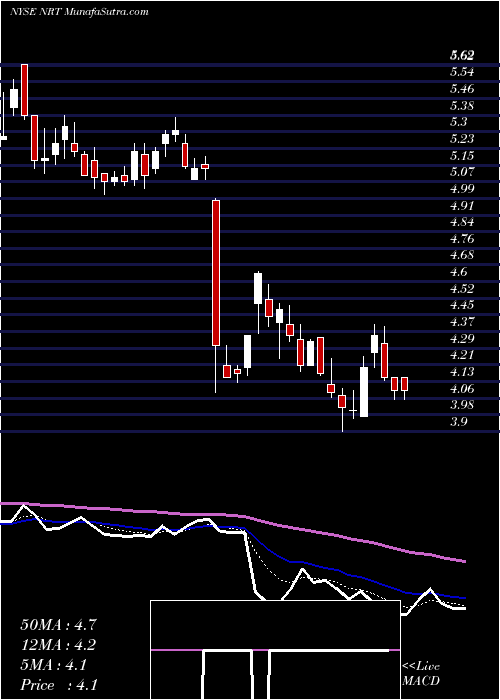Click the 5.54 price axis label
The image size is (500, 700).
462,72
